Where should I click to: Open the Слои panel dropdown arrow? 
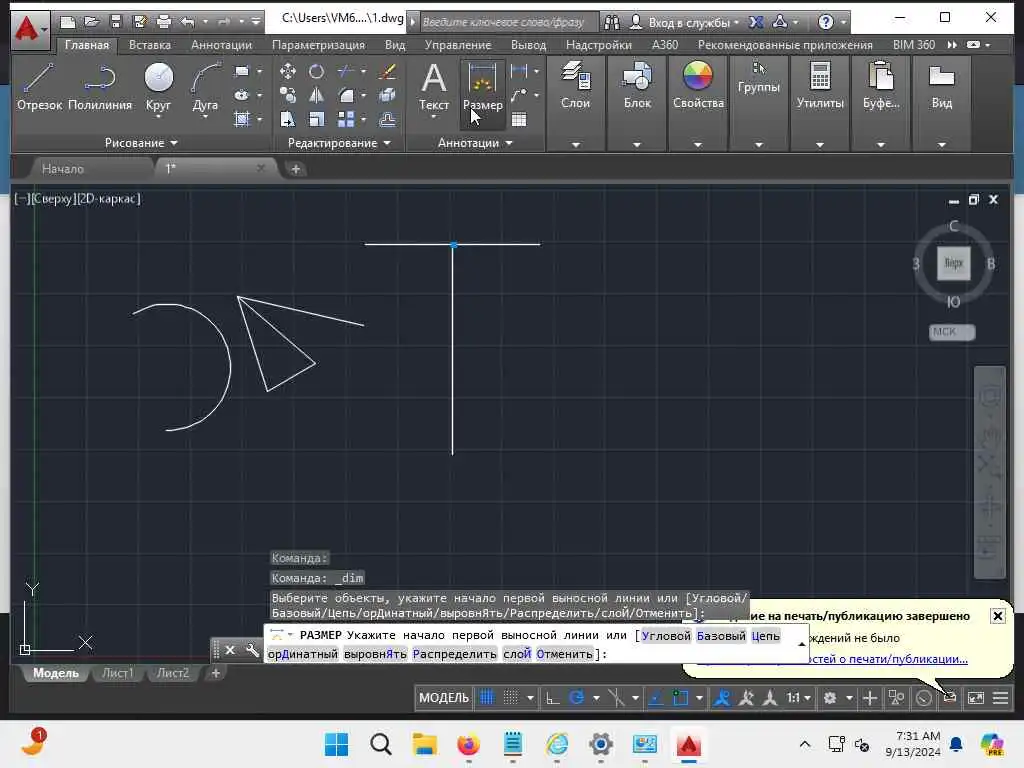pyautogui.click(x=575, y=144)
